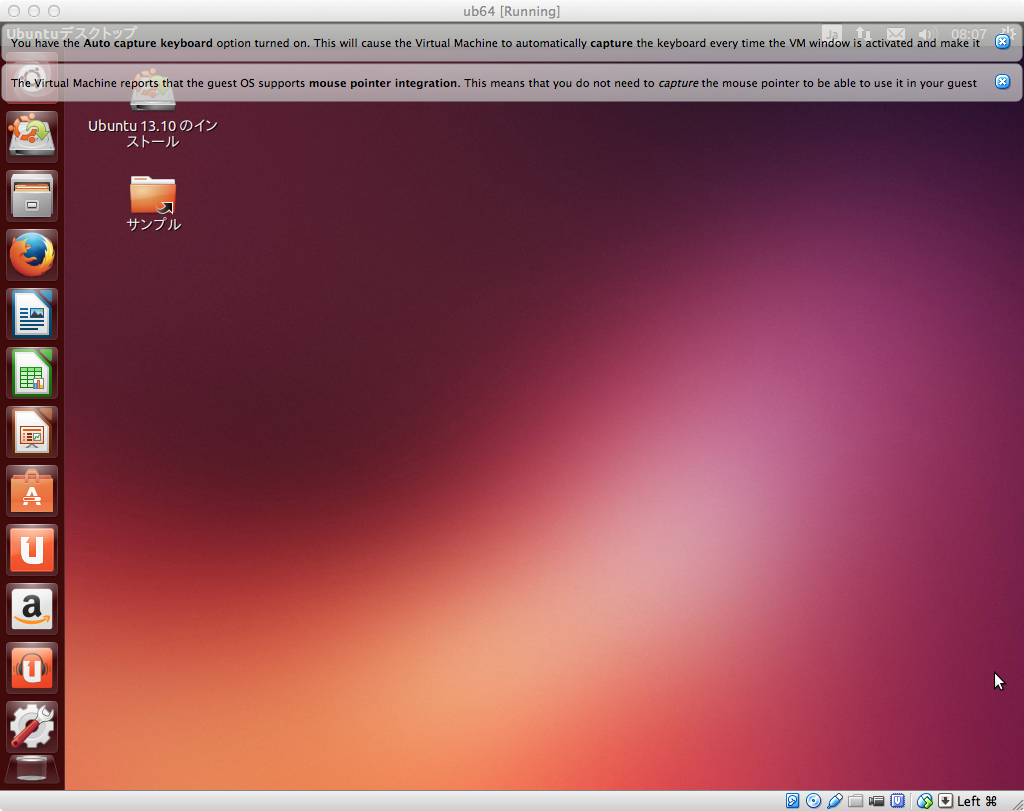Click the ub64 [Running] window title
The width and height of the screenshot is (1024, 811).
coord(511,11)
